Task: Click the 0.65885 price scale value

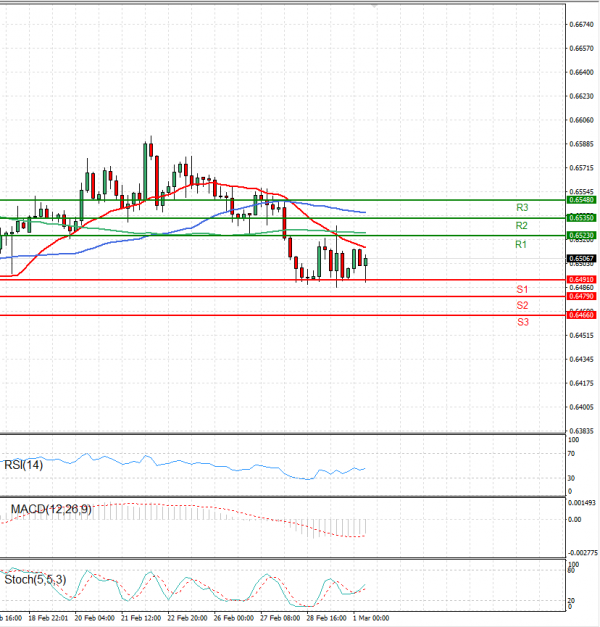Action: tap(582, 144)
